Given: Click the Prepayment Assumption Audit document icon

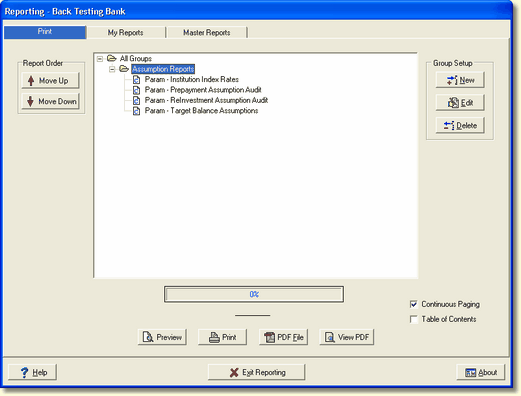Looking at the screenshot, I should 136,90.
